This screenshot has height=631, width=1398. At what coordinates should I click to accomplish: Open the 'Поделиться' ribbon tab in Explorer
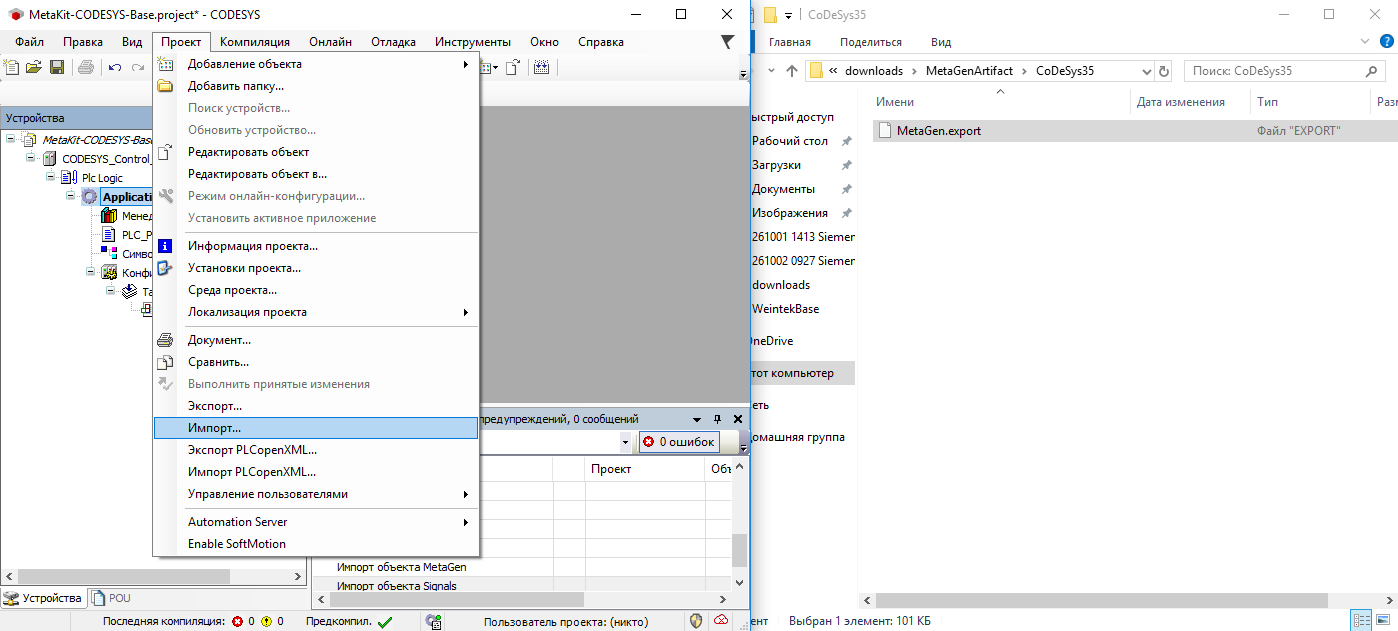click(871, 42)
